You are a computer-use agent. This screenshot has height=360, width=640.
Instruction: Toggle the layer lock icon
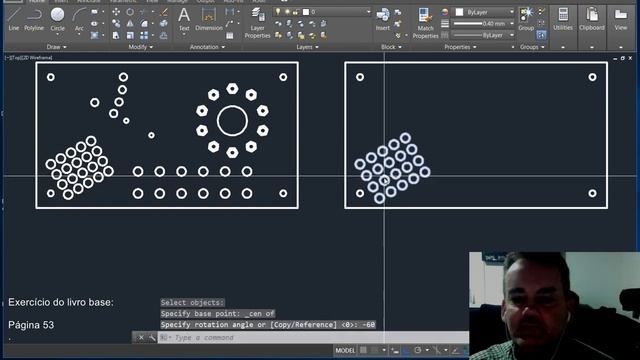pos(296,12)
